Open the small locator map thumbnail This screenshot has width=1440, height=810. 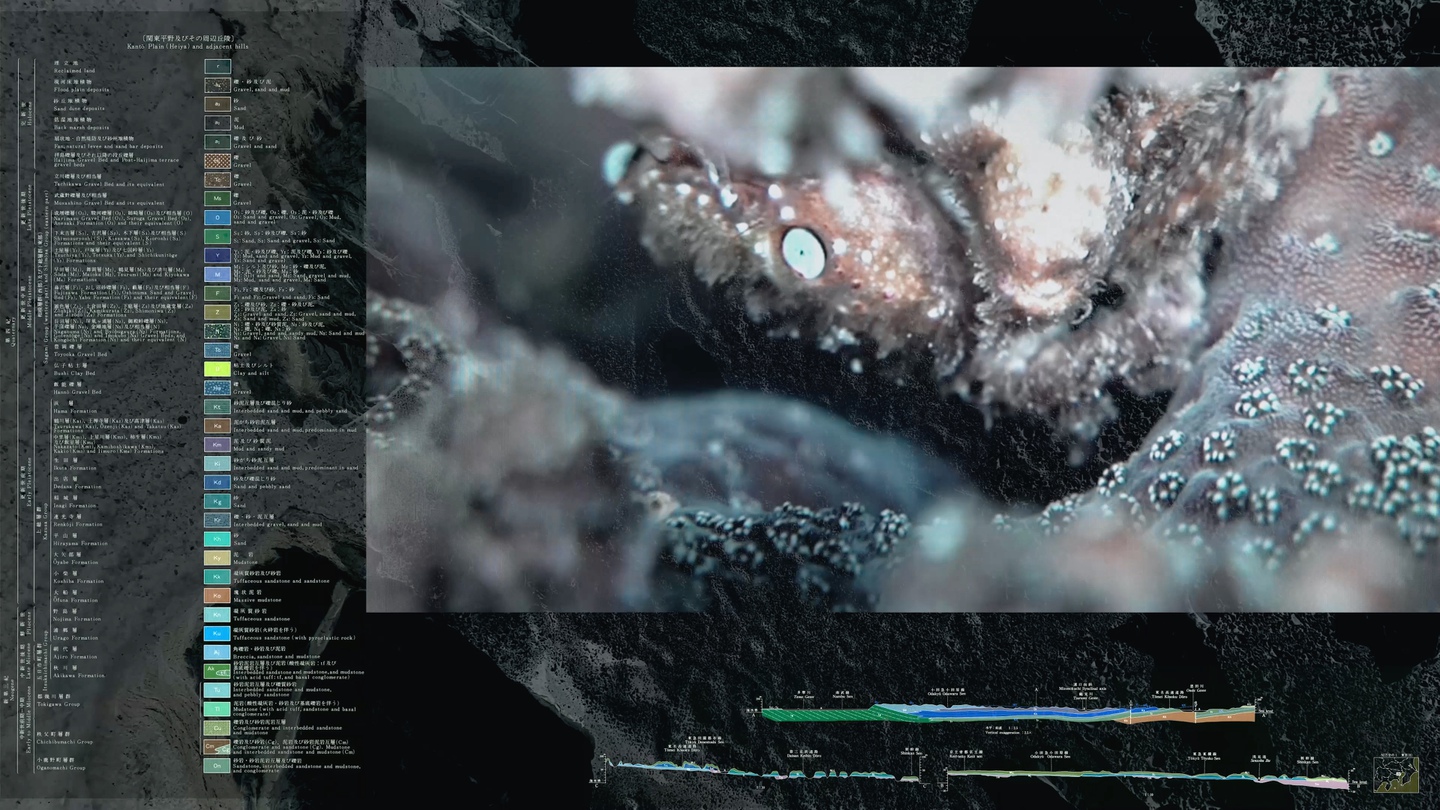(1396, 774)
